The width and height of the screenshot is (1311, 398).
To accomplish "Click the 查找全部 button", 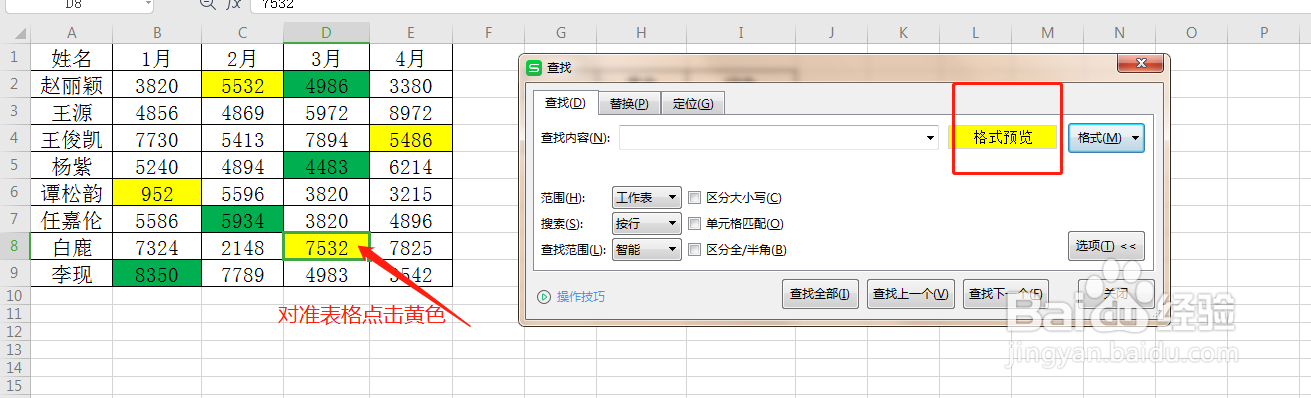I will (819, 294).
